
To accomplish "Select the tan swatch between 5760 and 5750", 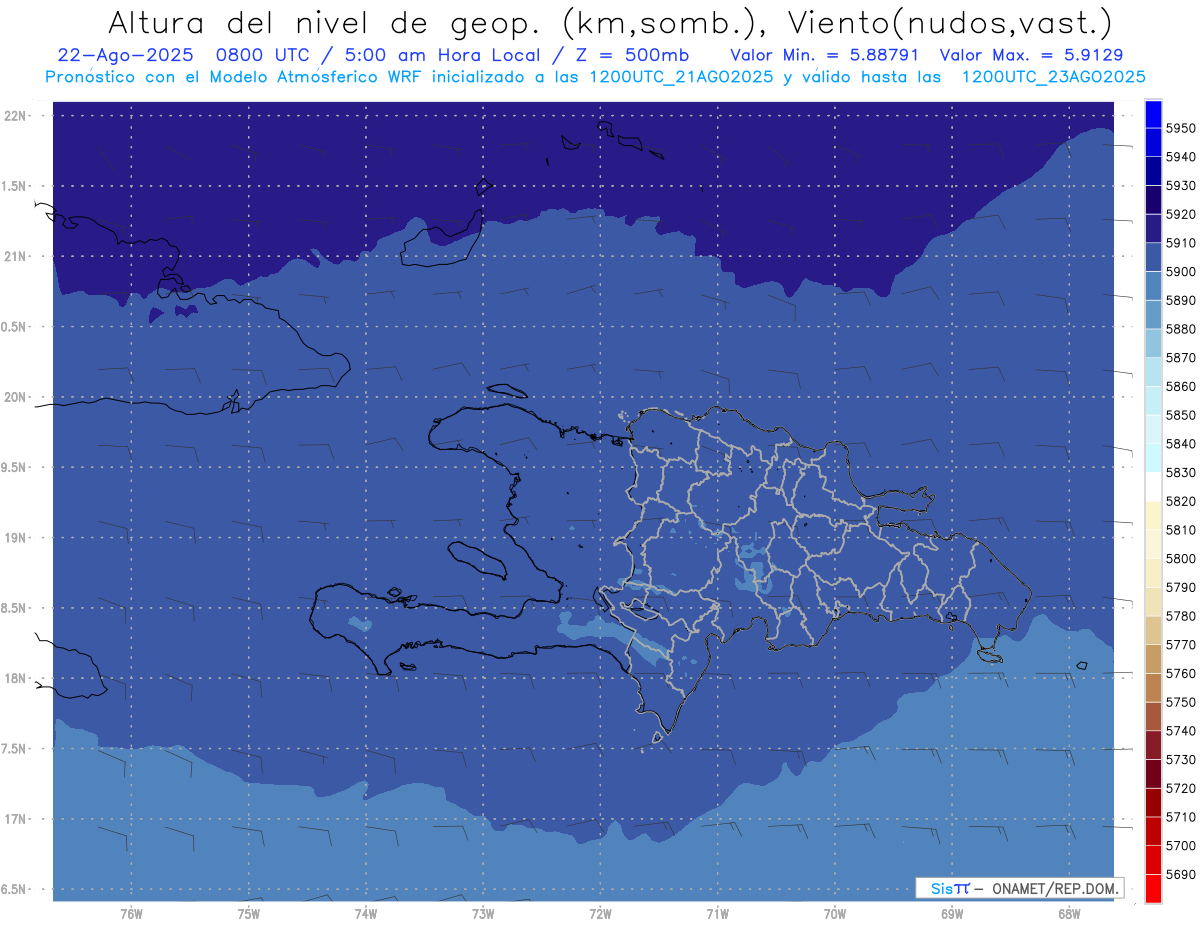I will tap(1153, 688).
